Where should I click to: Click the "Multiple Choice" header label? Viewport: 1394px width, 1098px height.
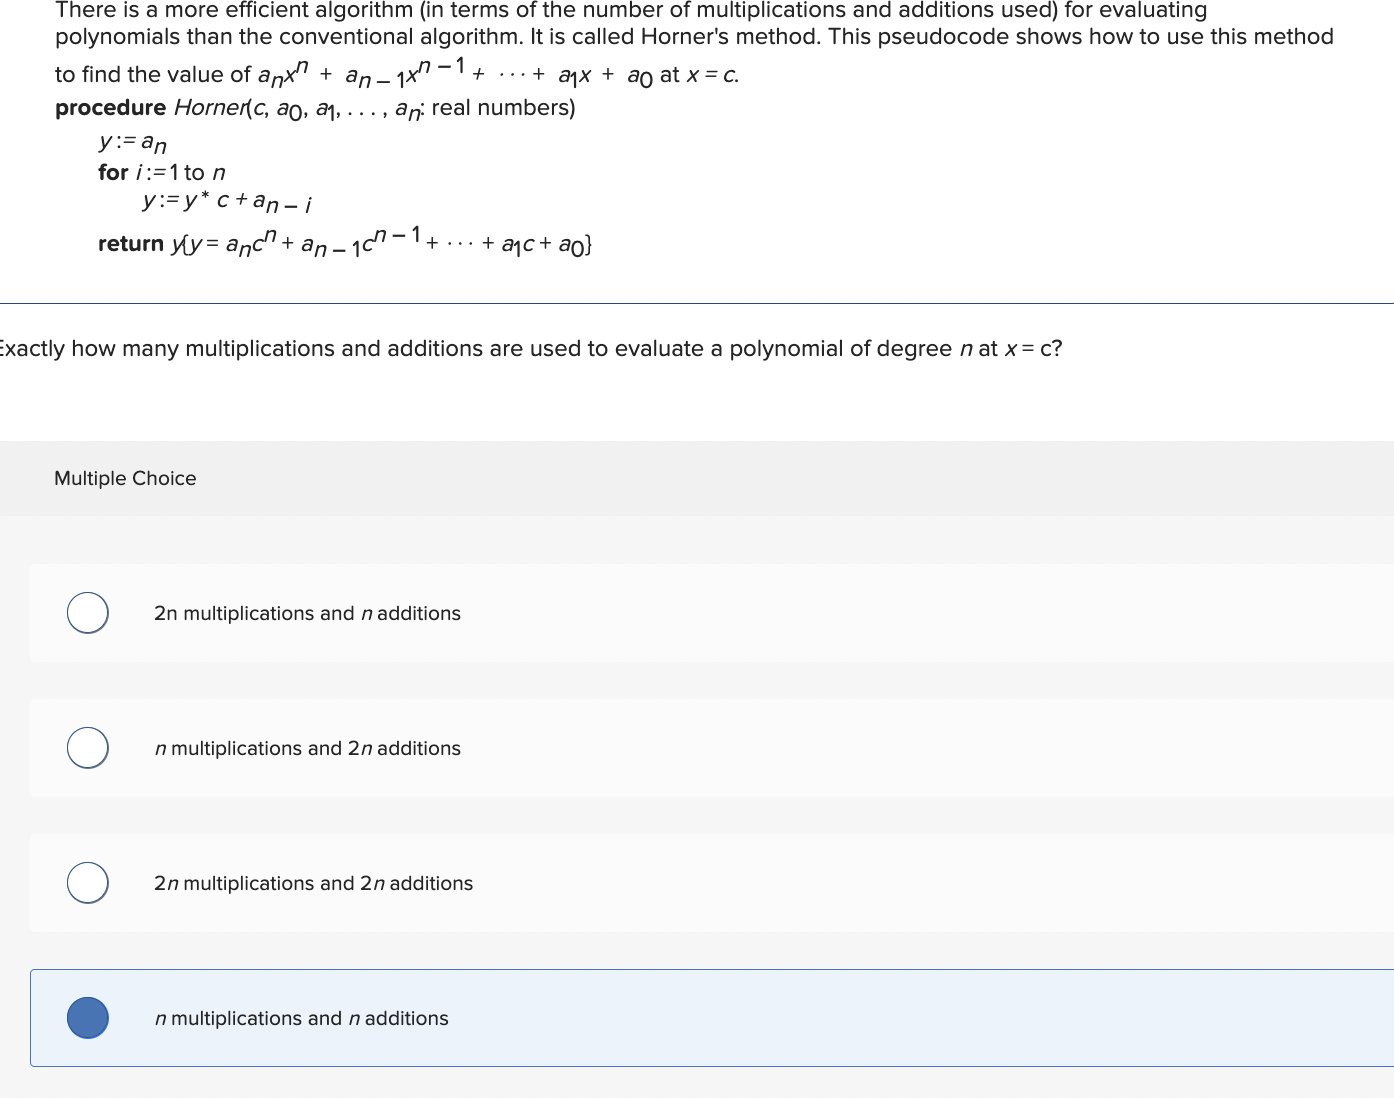[x=125, y=478]
